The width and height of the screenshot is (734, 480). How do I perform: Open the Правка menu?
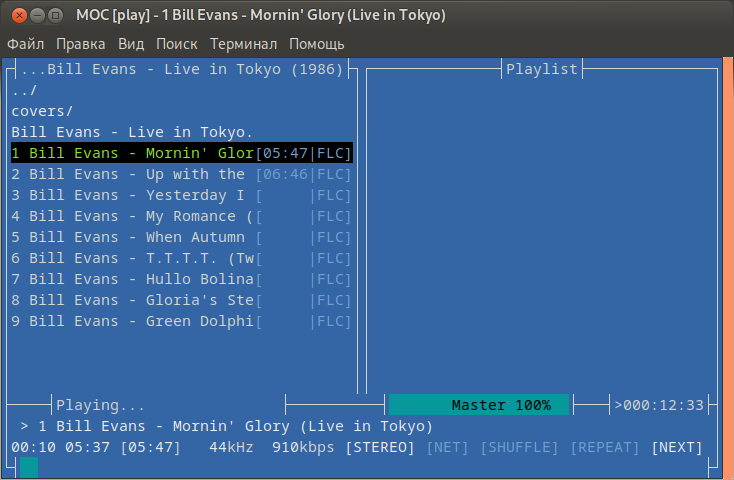pos(81,44)
